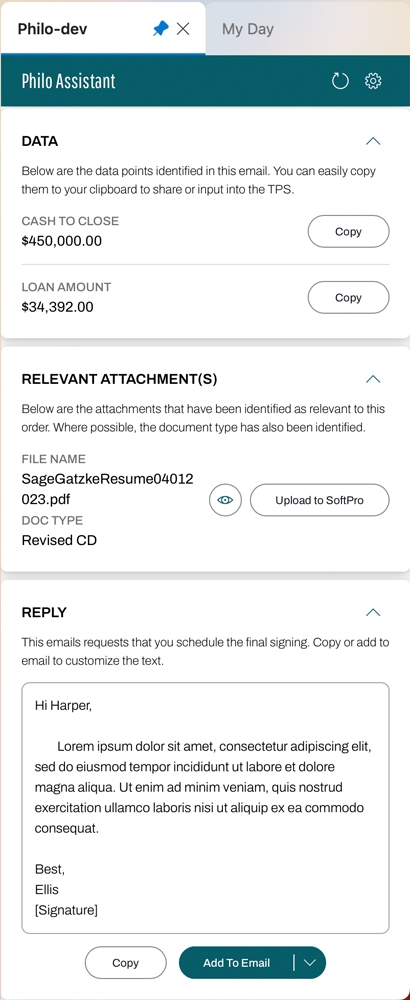Copy the reply text

126,963
